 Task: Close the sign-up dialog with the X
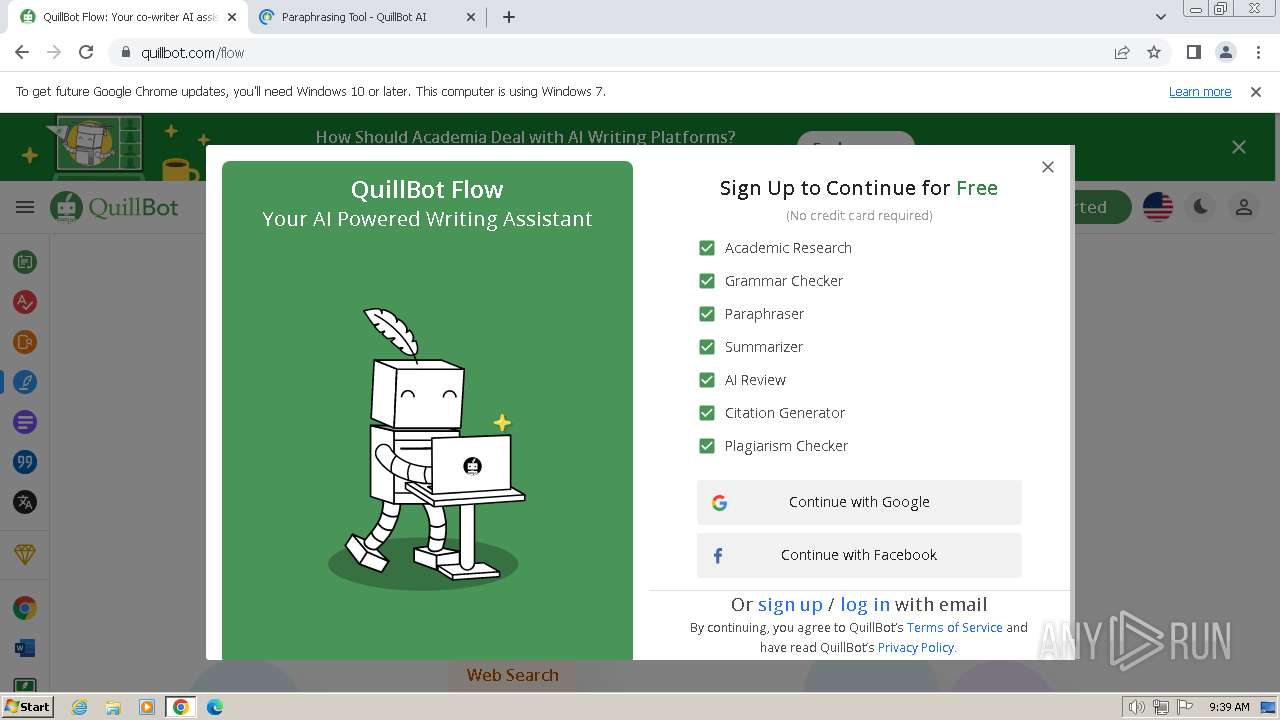pyautogui.click(x=1047, y=167)
